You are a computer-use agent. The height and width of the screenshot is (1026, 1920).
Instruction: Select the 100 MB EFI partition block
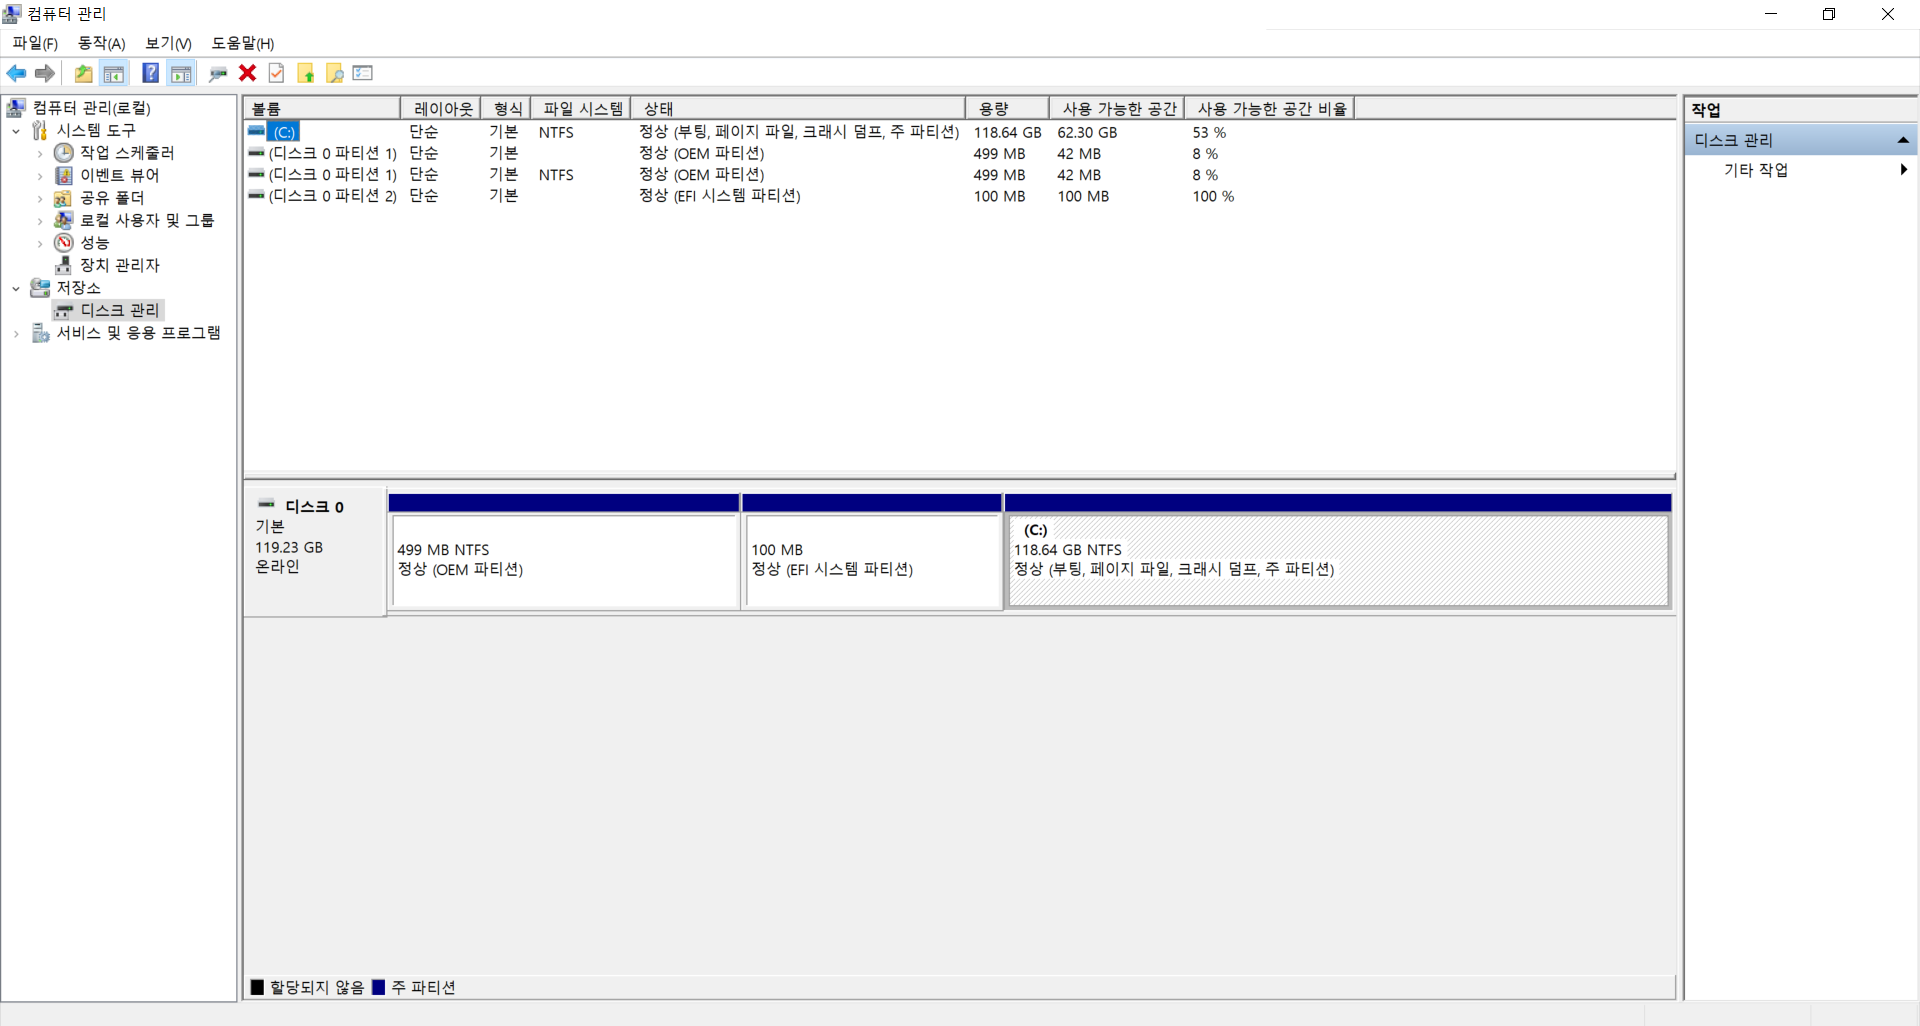[873, 560]
